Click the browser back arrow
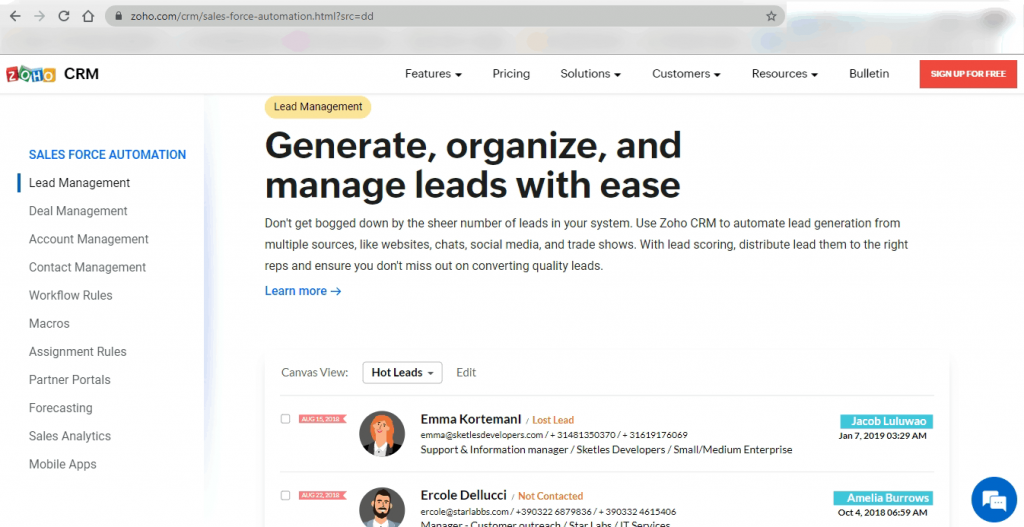The height and width of the screenshot is (527, 1024). click(x=14, y=16)
